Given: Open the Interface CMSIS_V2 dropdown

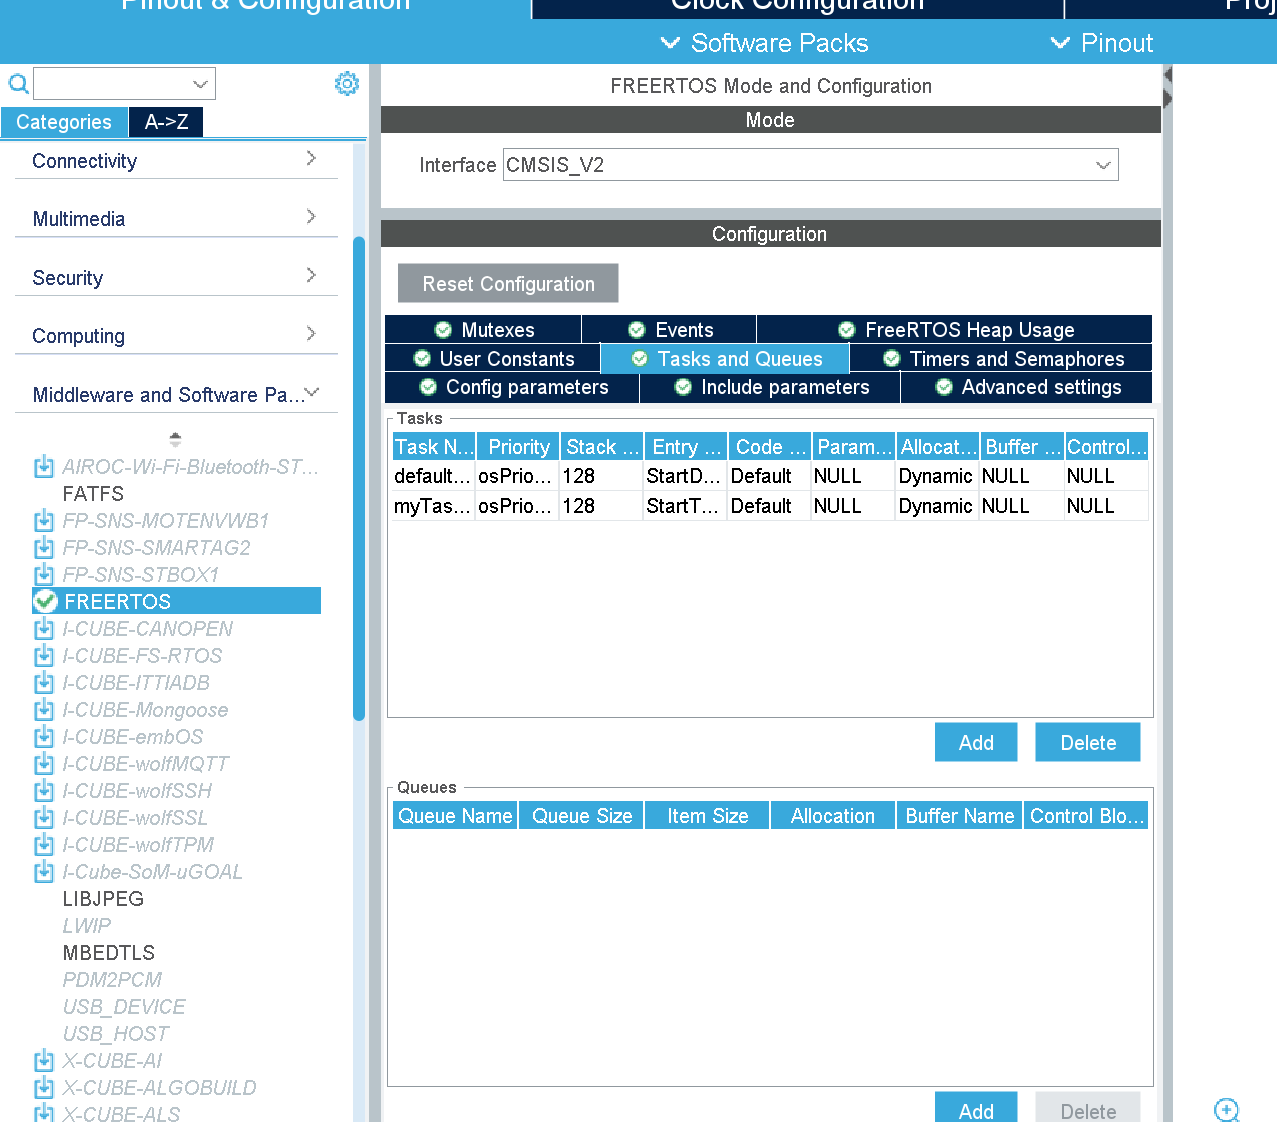Looking at the screenshot, I should 1103,165.
